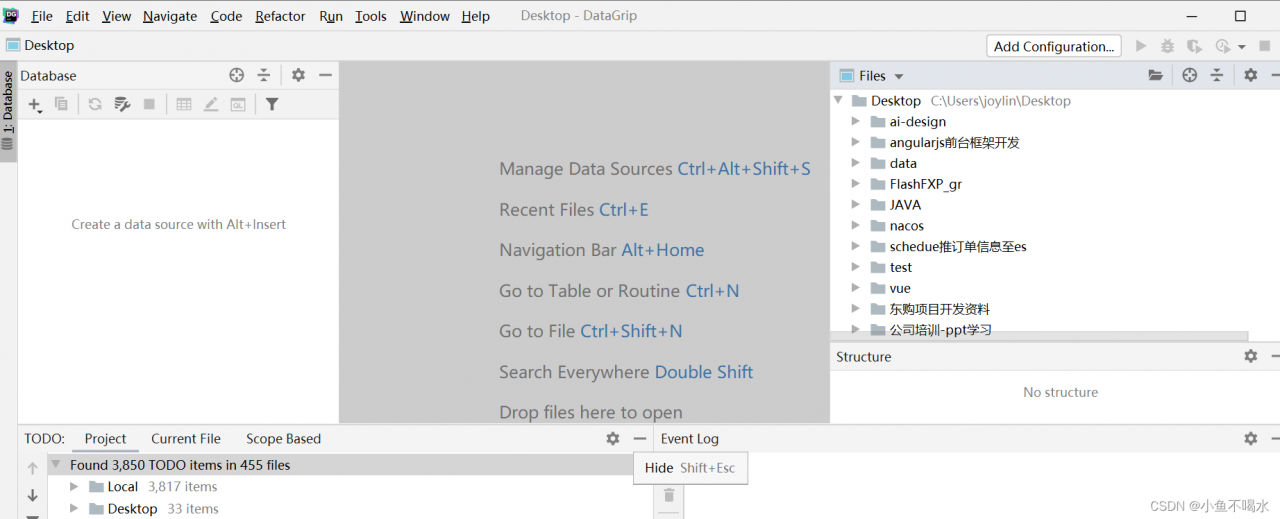Collapse all nodes in Files panel
The height and width of the screenshot is (519, 1280).
click(1217, 75)
